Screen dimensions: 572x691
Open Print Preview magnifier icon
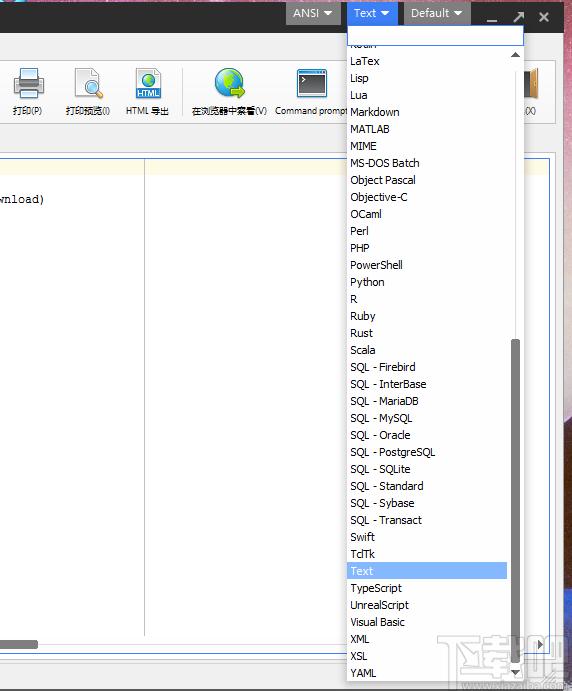(88, 83)
